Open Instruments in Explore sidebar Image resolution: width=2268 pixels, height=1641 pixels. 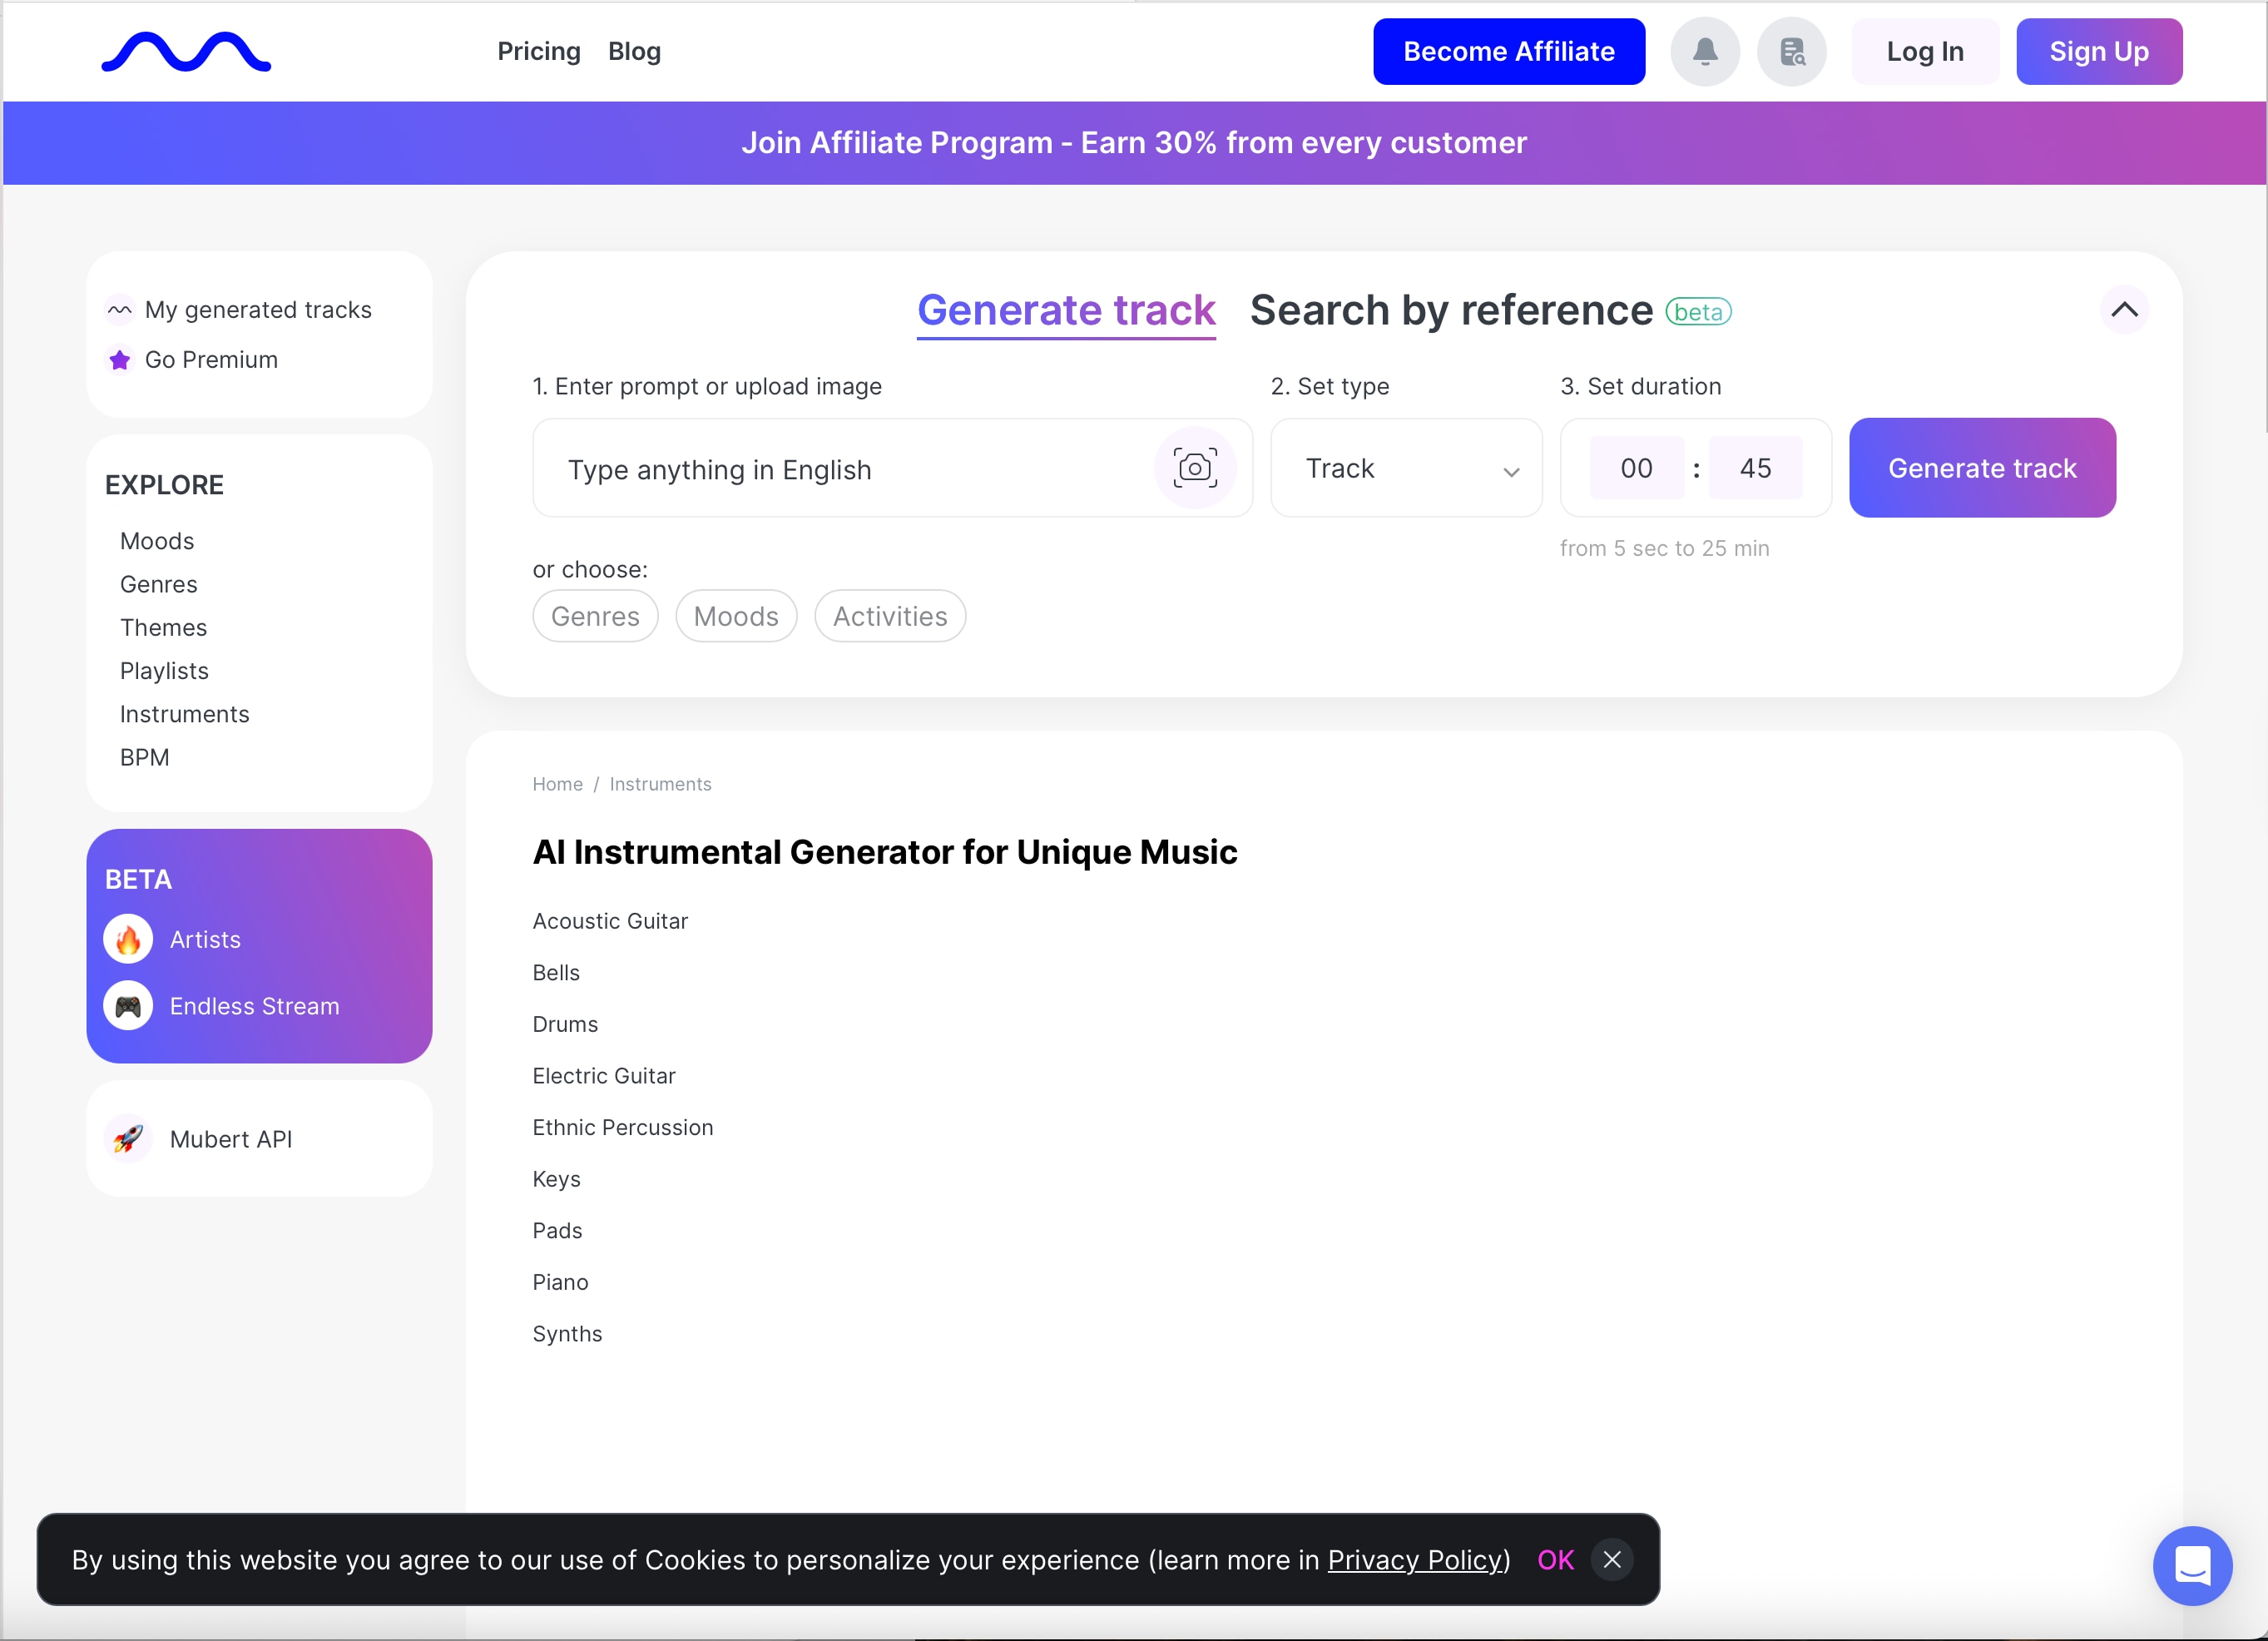pos(185,714)
